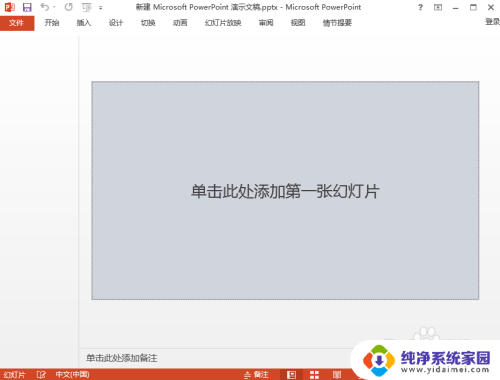
Task: Switch to Slide Sorter view icon
Action: tap(314, 375)
